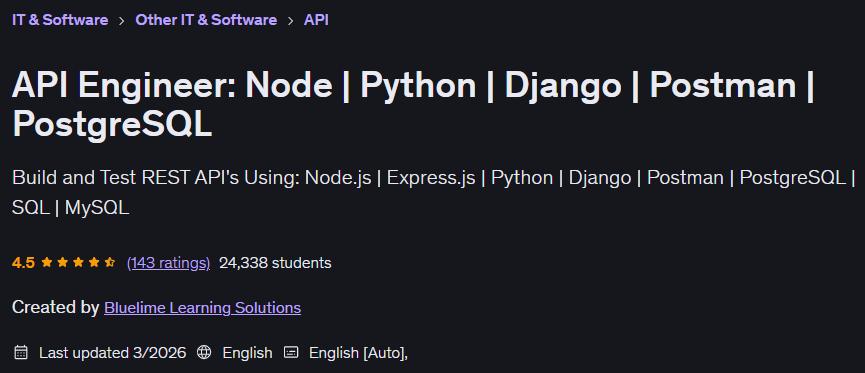The image size is (865, 373).
Task: Open the 143 ratings link
Action: pos(168,263)
